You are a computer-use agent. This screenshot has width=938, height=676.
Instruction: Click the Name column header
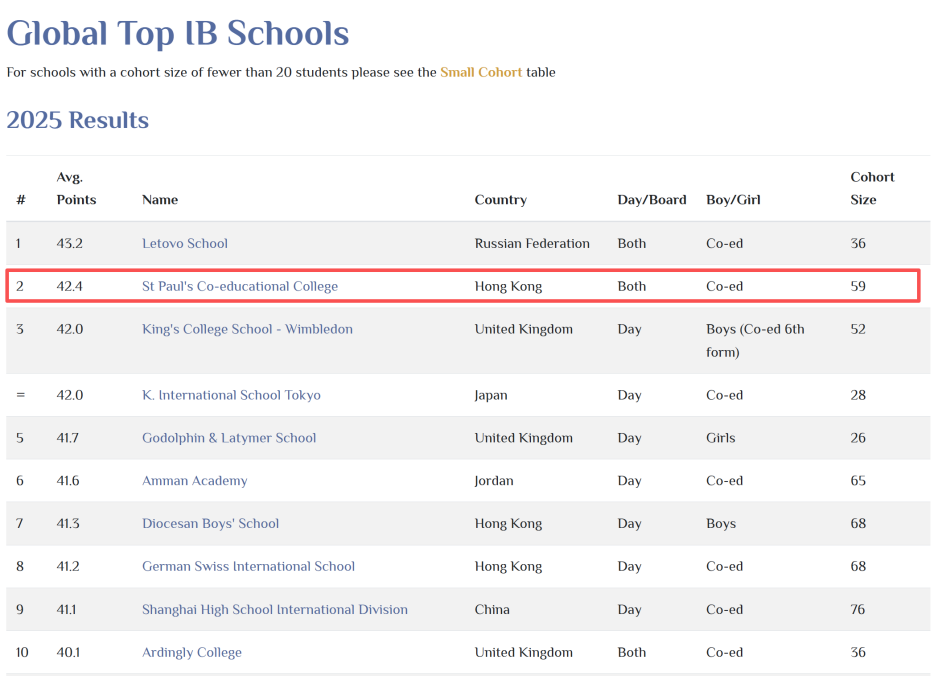[160, 200]
